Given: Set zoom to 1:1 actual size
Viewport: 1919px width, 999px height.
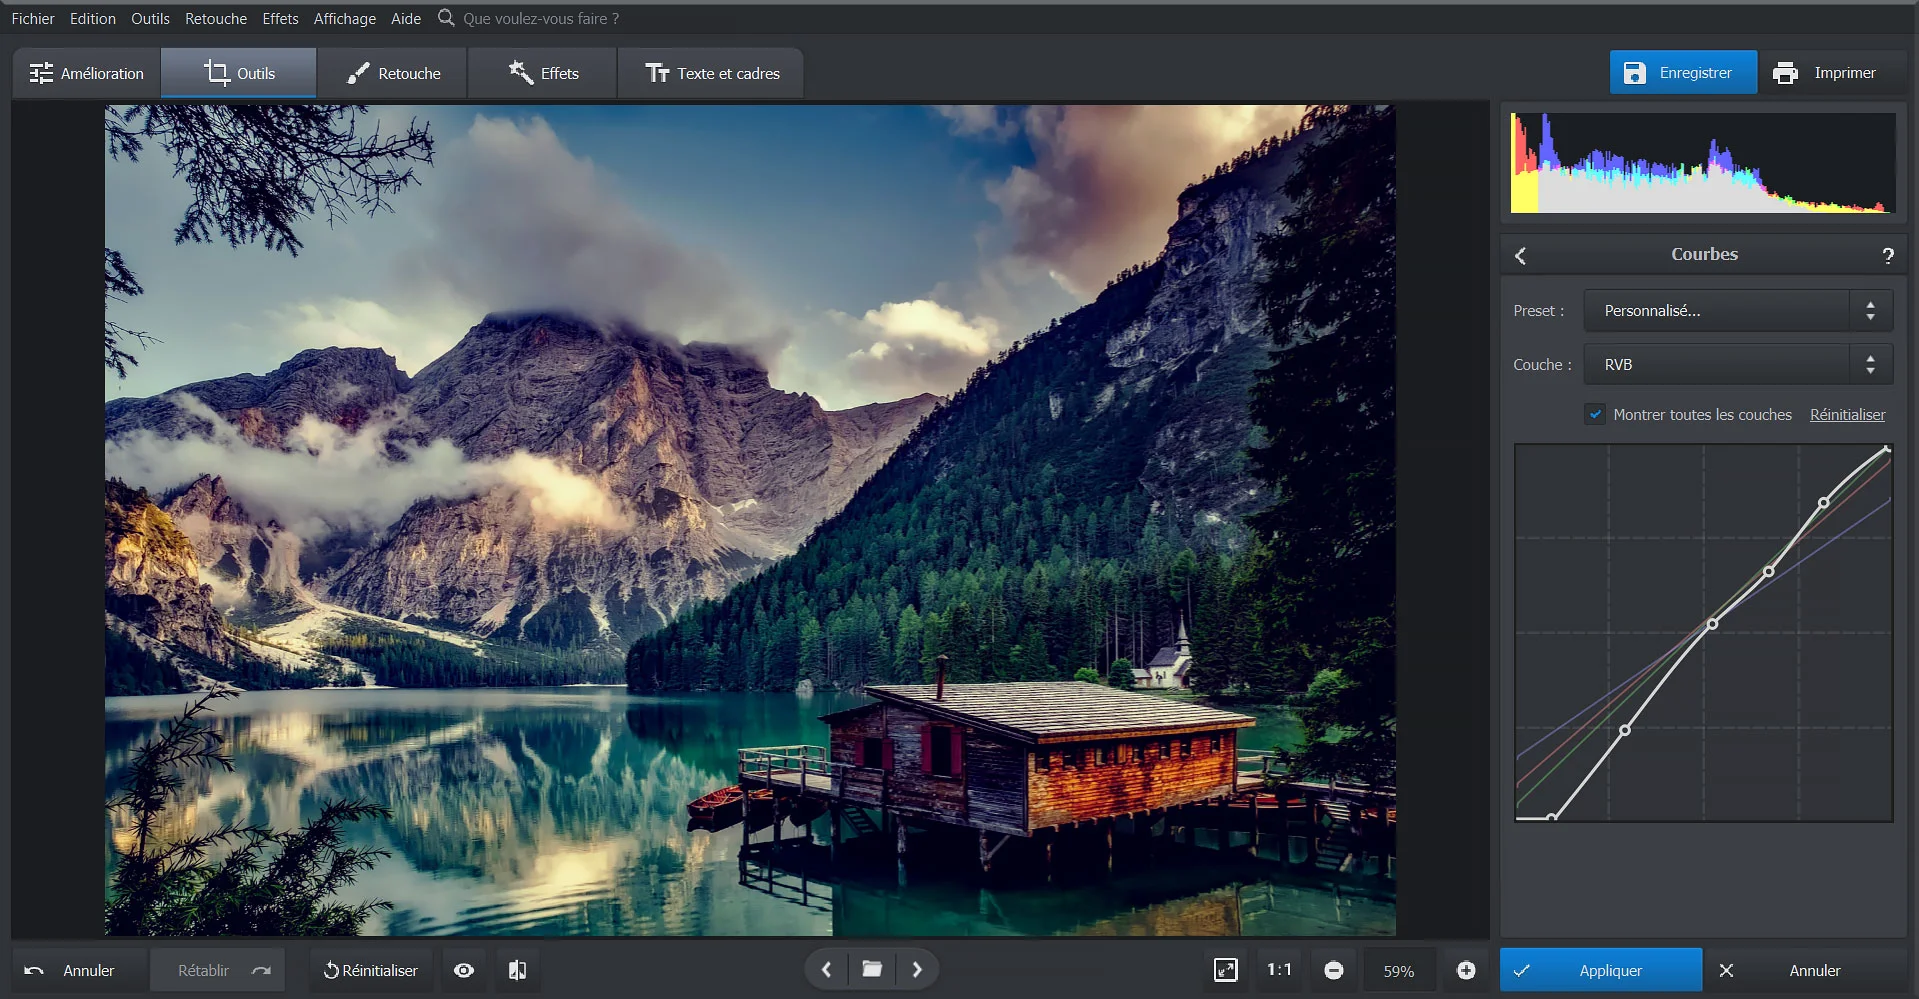Looking at the screenshot, I should tap(1279, 970).
